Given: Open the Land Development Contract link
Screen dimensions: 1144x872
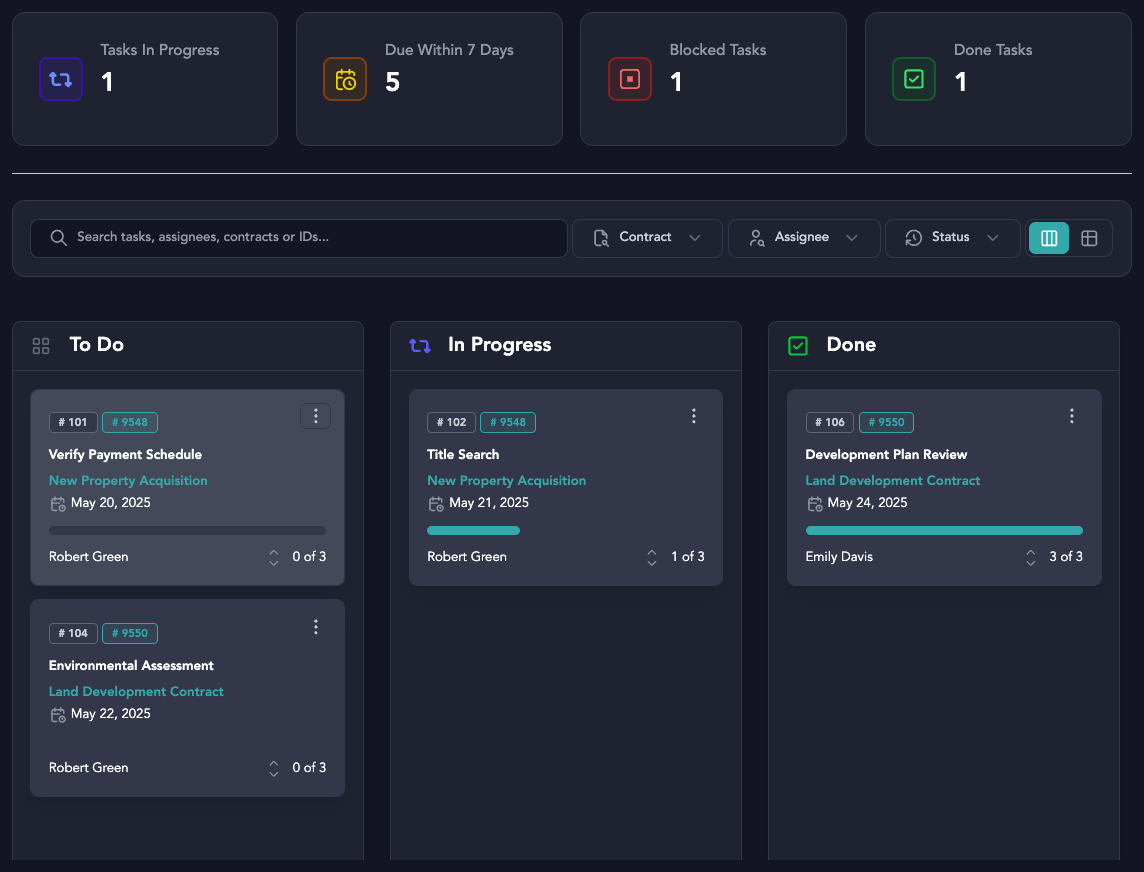Looking at the screenshot, I should click(136, 691).
